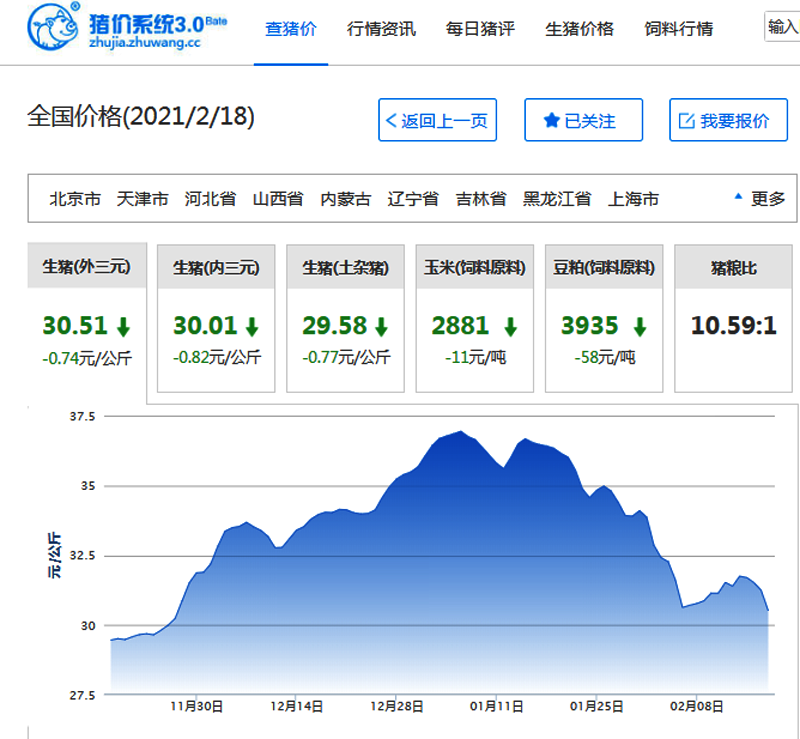Screen dimensions: 800x739
Task: Open the 行情资讯 navigation tab
Action: (381, 29)
